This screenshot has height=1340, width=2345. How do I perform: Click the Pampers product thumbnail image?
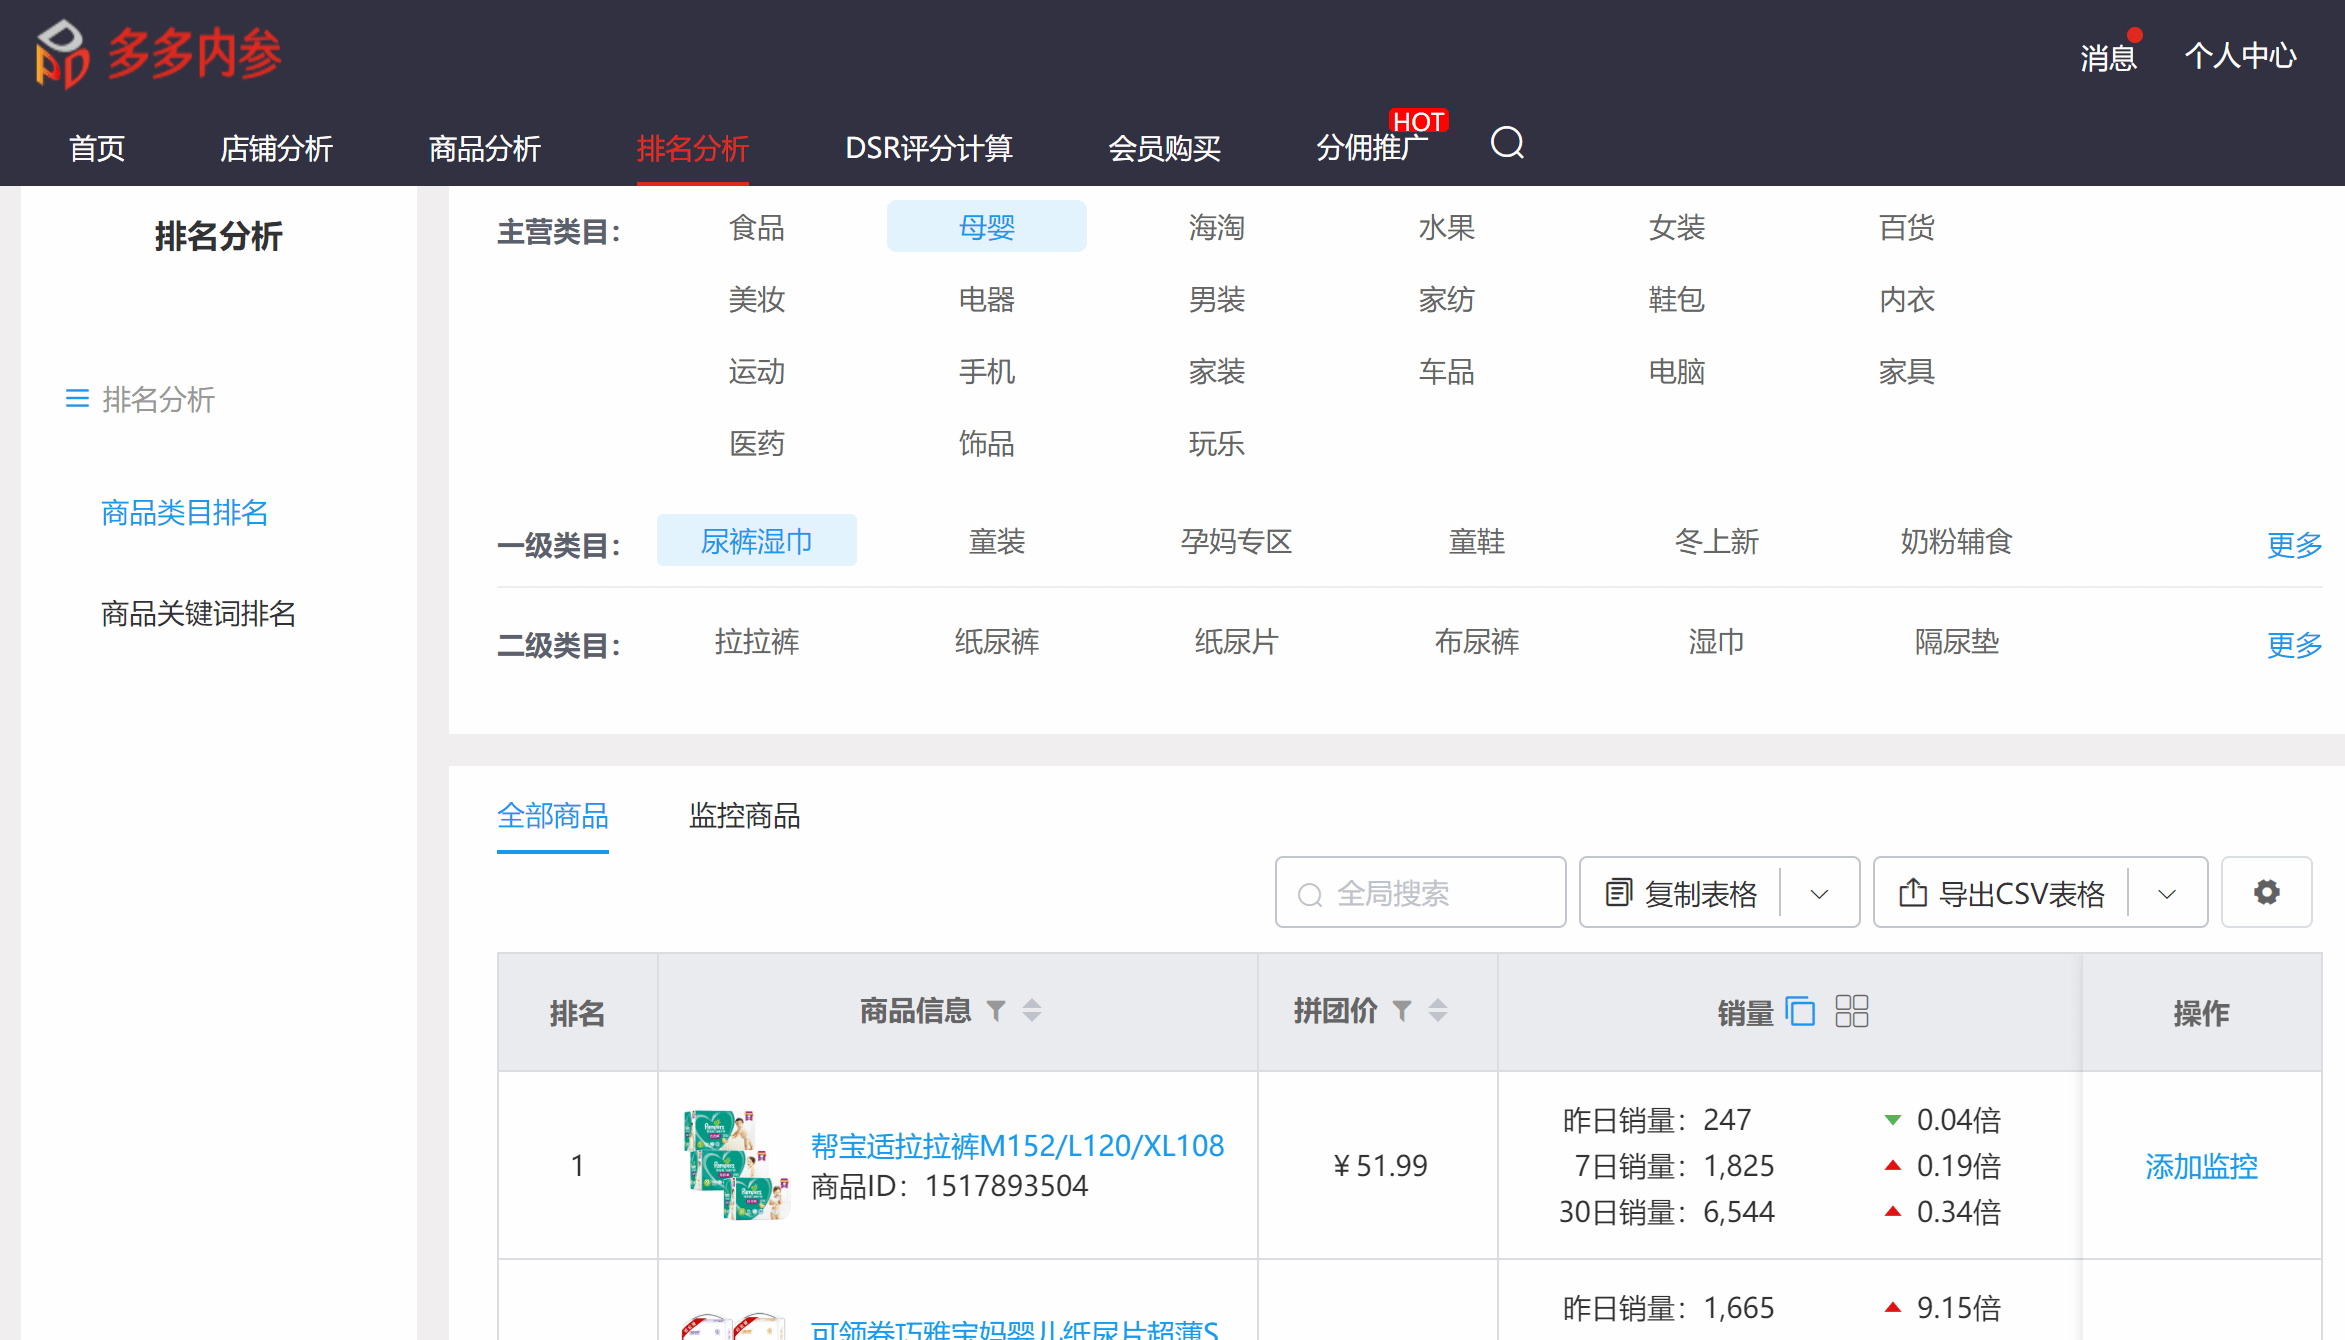tap(737, 1165)
